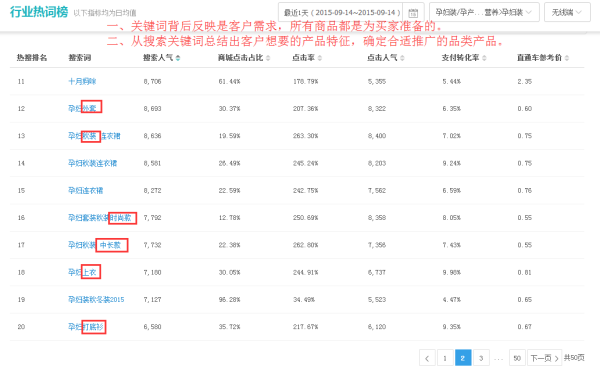This screenshot has width=600, height=368.
Task: Open search term 孕妇套装秋装时尚款
Action: 99,218
